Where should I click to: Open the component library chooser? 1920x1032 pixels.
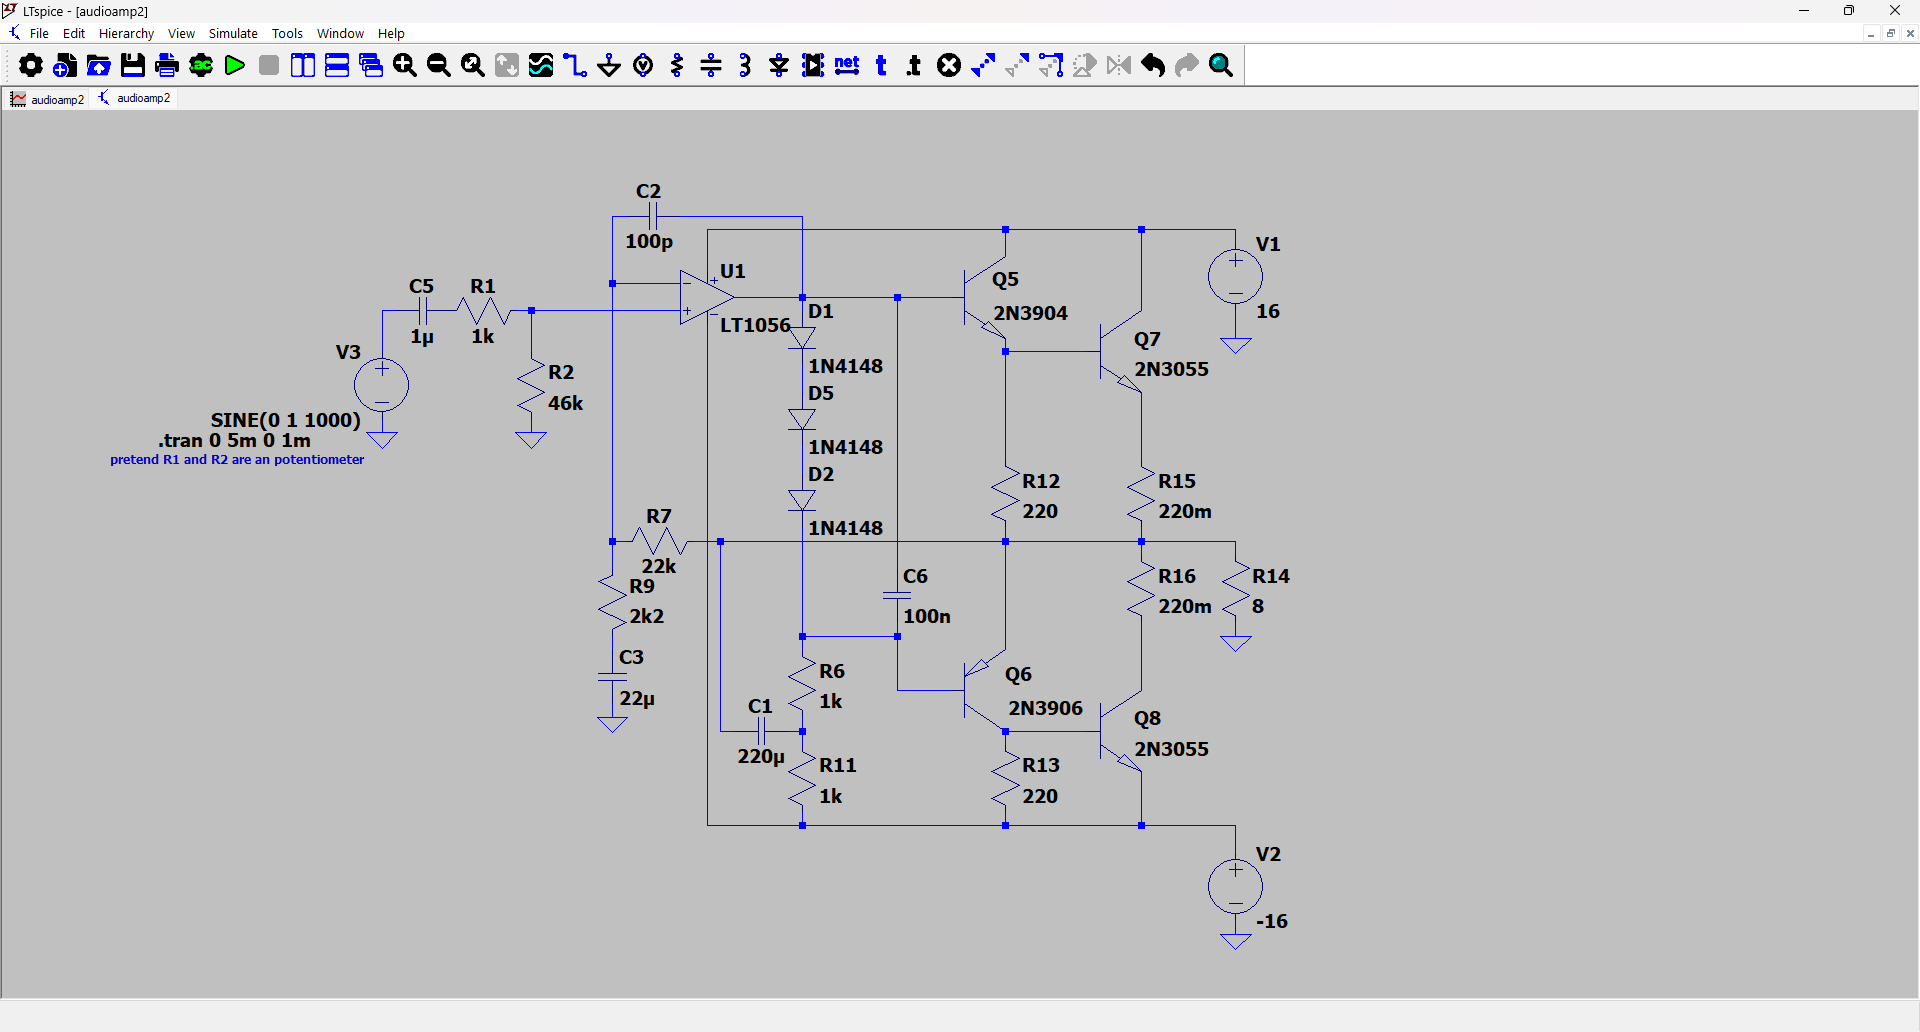pyautogui.click(x=813, y=66)
